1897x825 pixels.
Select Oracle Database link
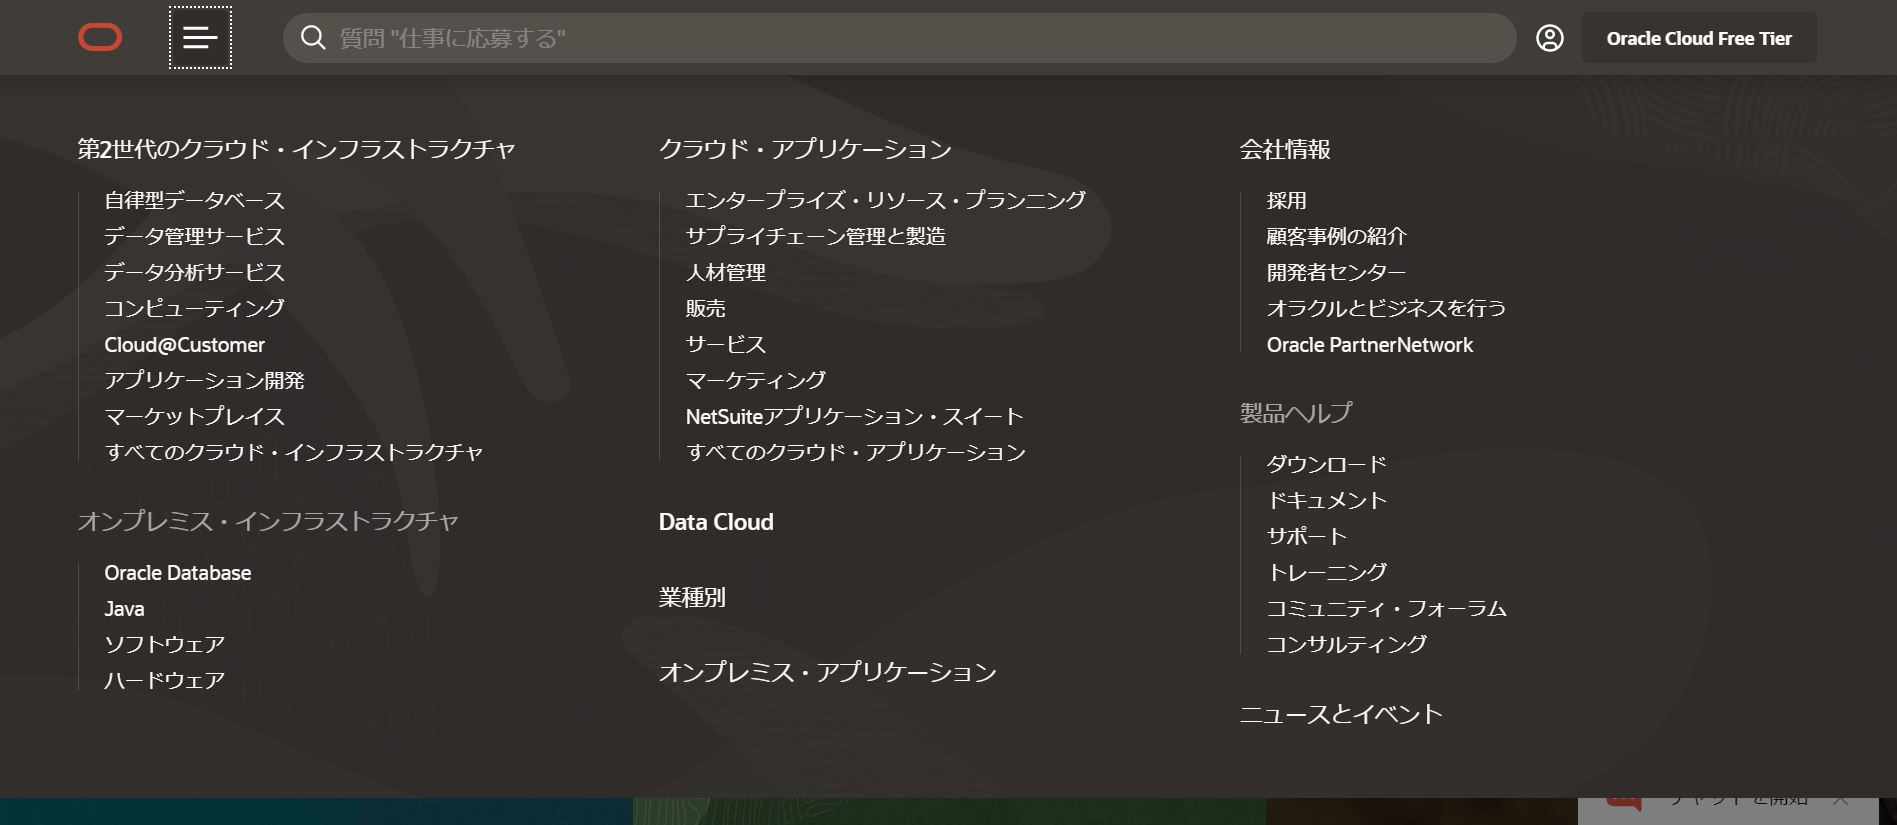tap(178, 573)
